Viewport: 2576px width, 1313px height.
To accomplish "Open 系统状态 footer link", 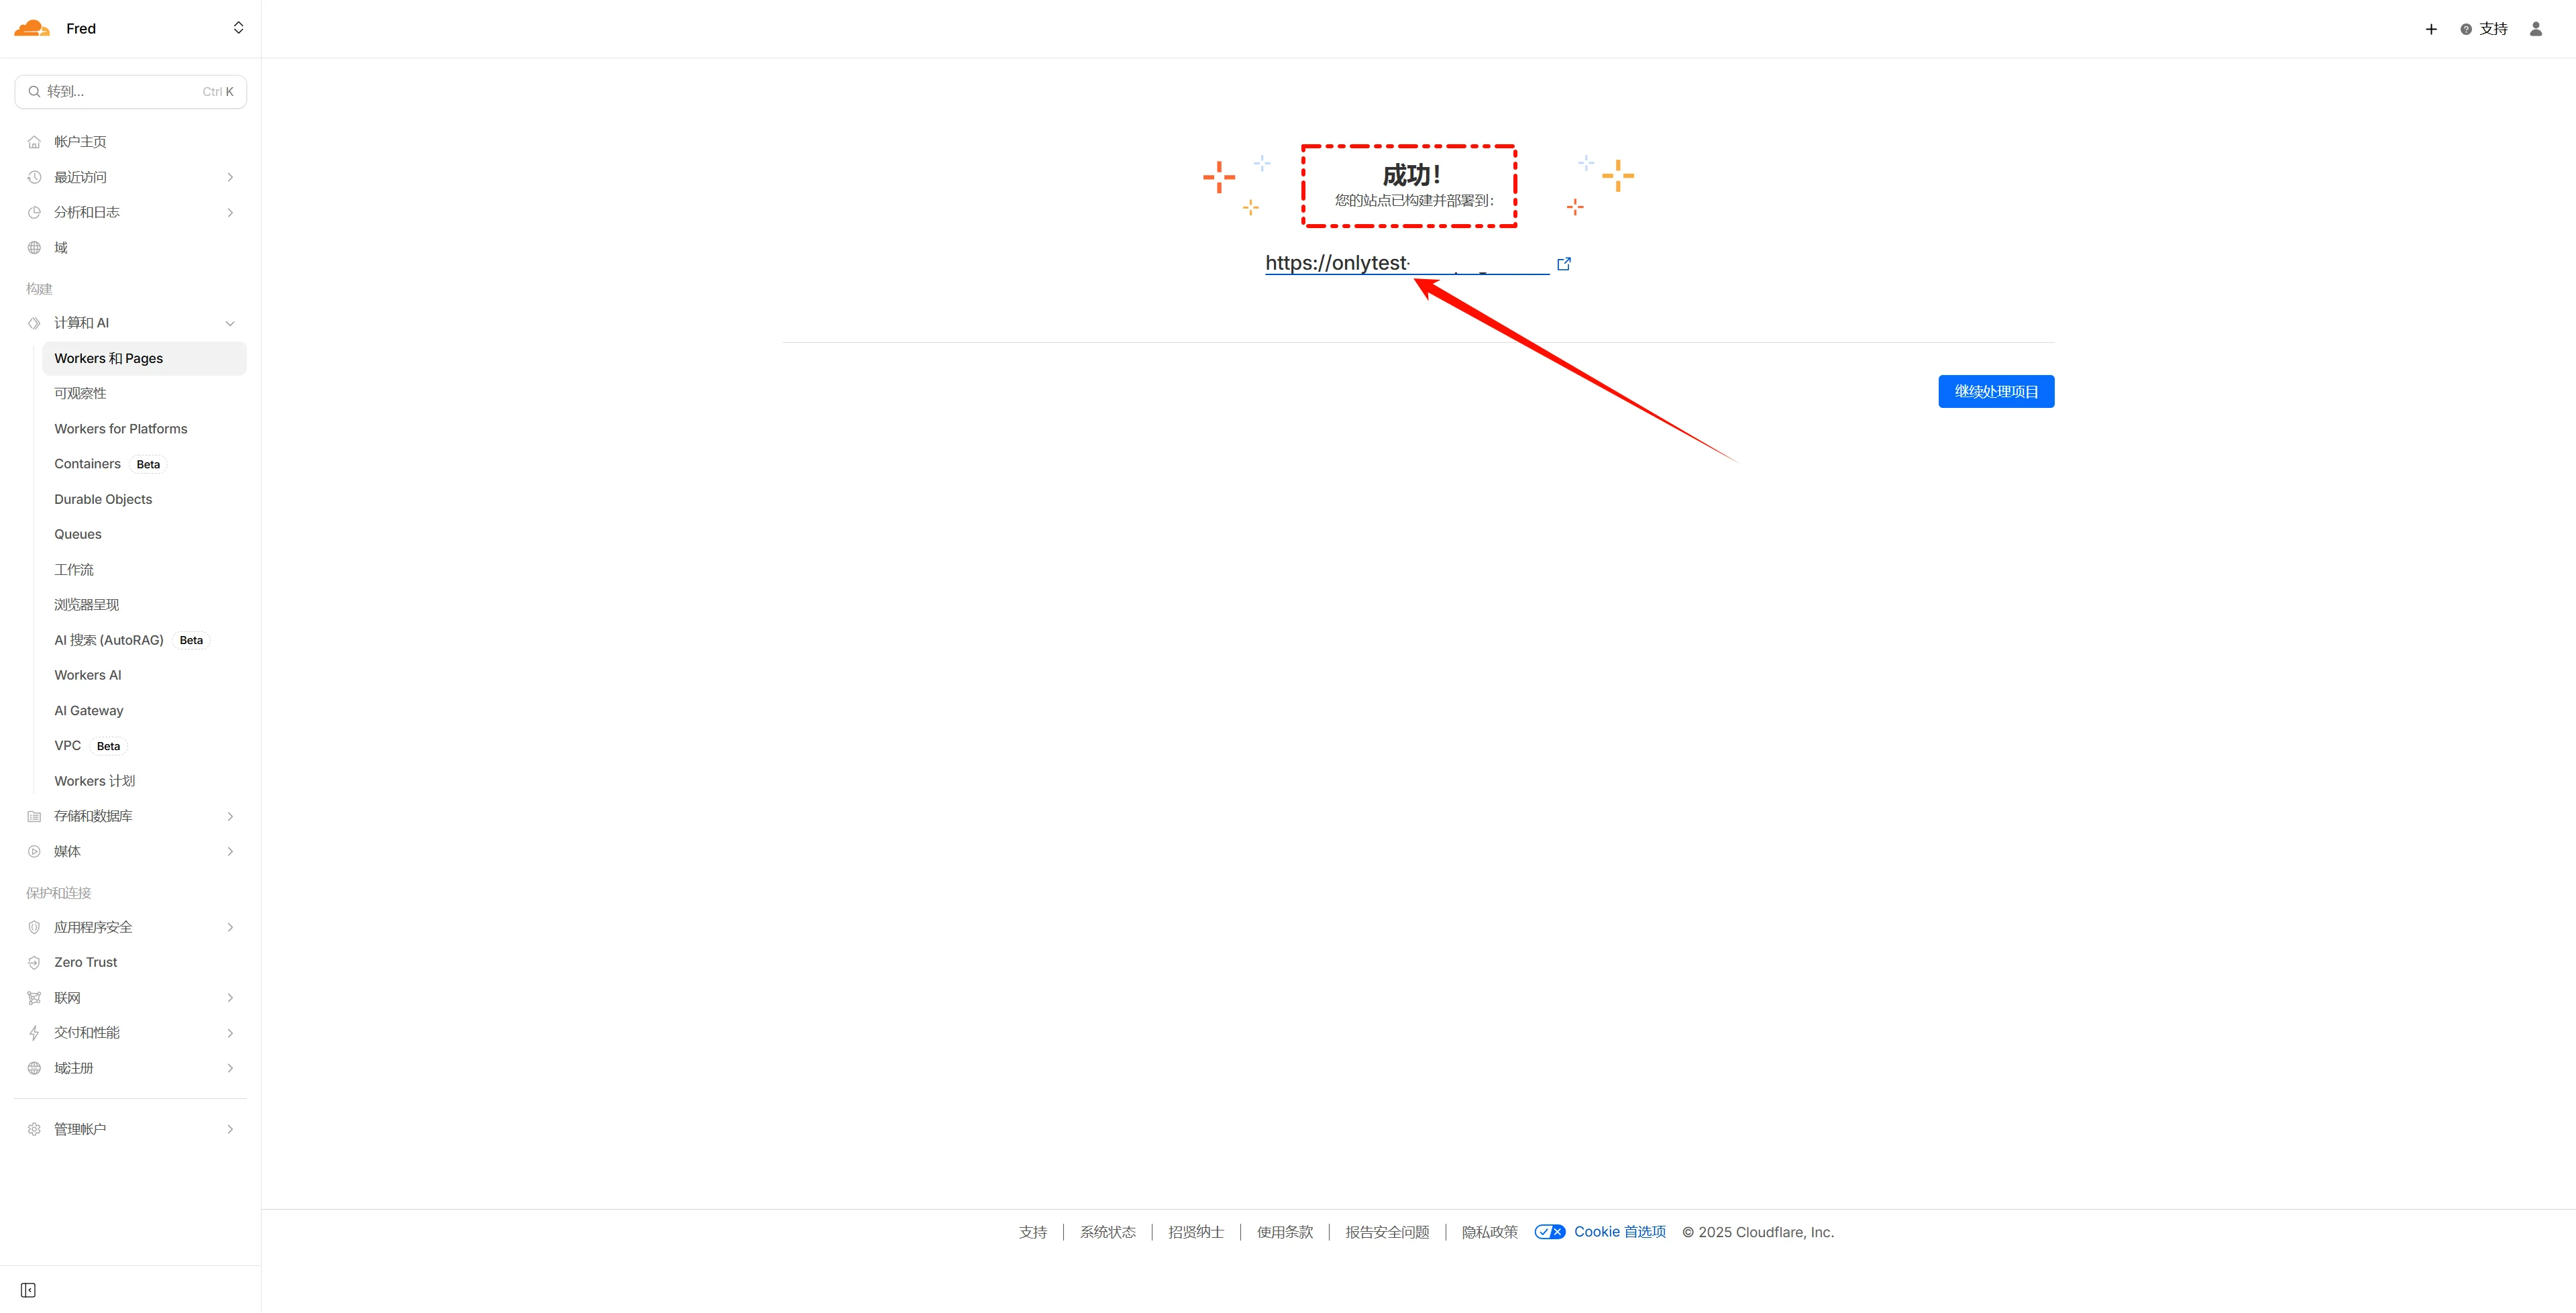I will tap(1107, 1232).
